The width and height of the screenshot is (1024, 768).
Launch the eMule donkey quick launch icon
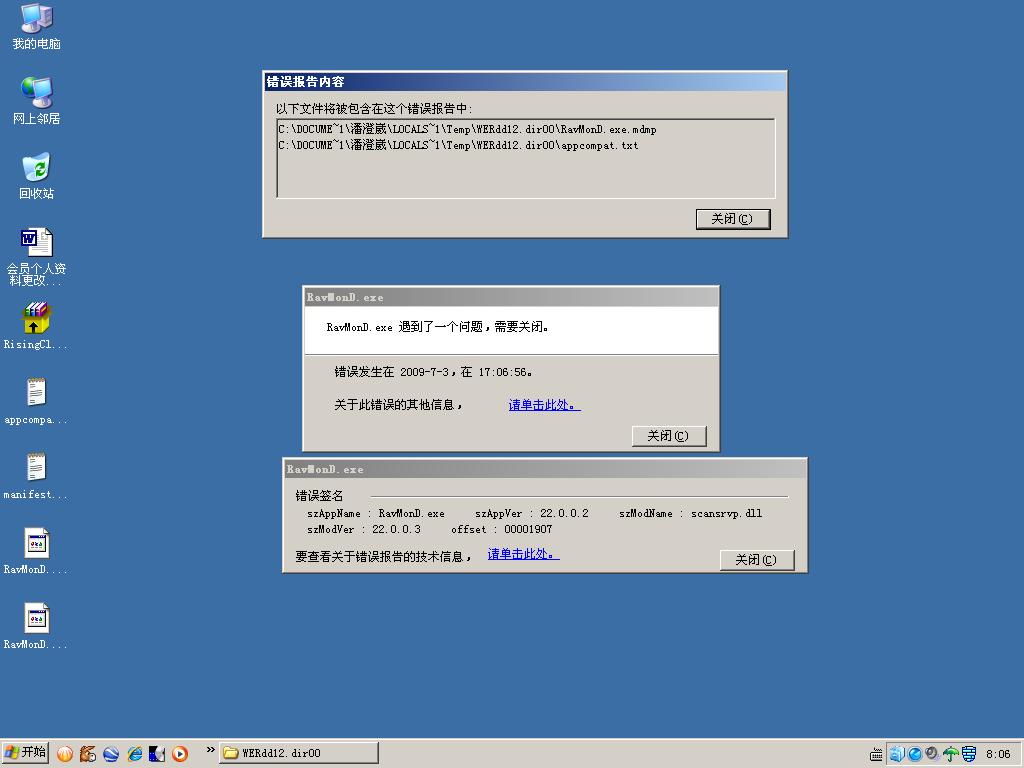coord(88,754)
